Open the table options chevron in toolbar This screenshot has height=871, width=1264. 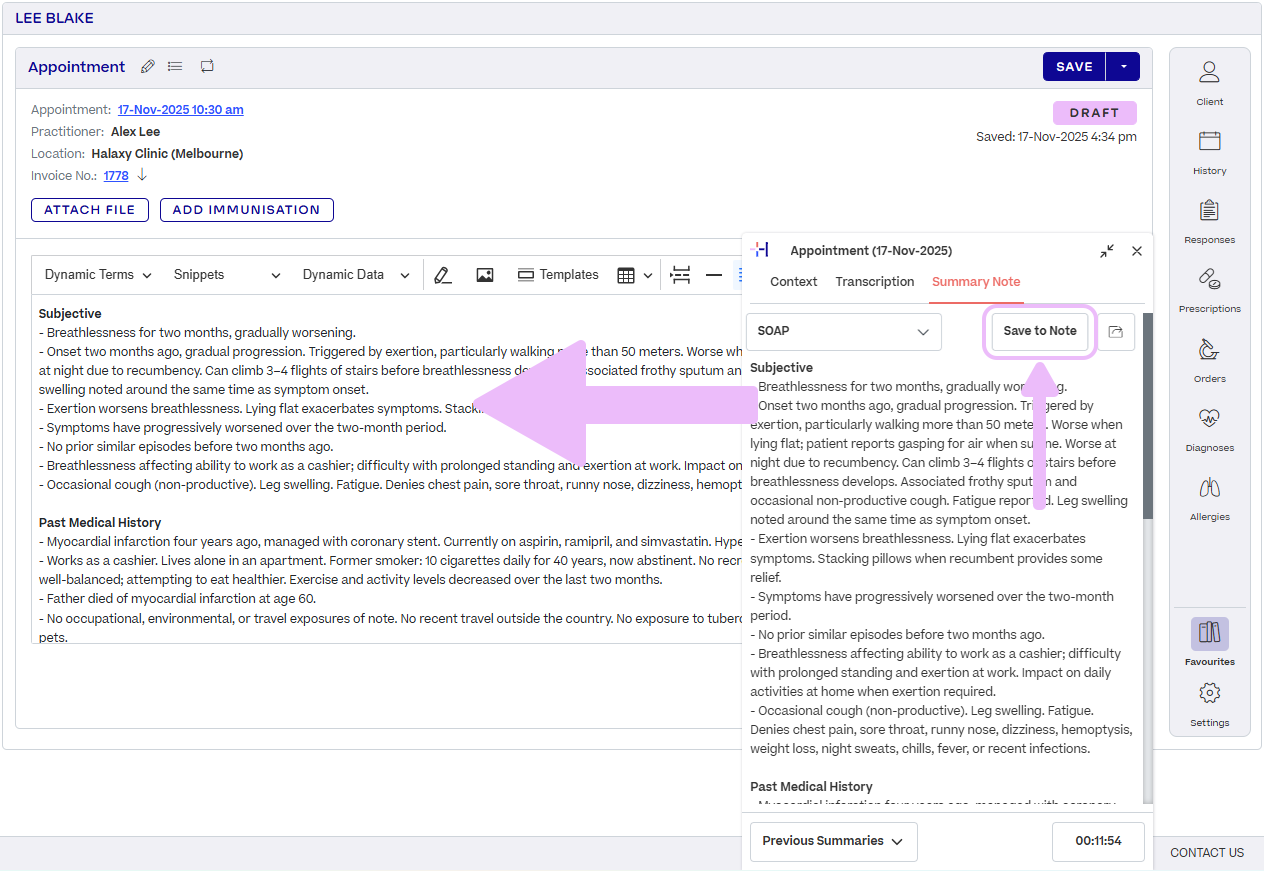(x=648, y=276)
